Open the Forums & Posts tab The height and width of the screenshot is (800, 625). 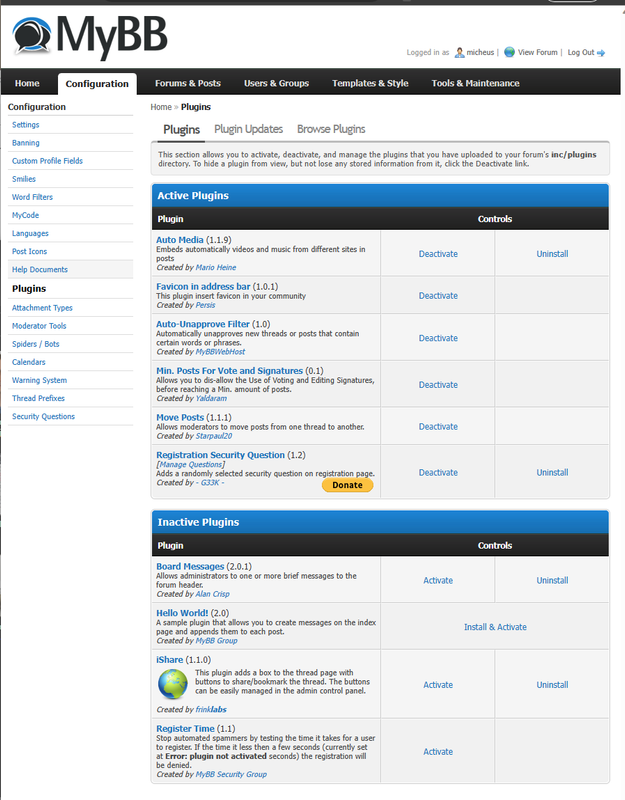(188, 83)
